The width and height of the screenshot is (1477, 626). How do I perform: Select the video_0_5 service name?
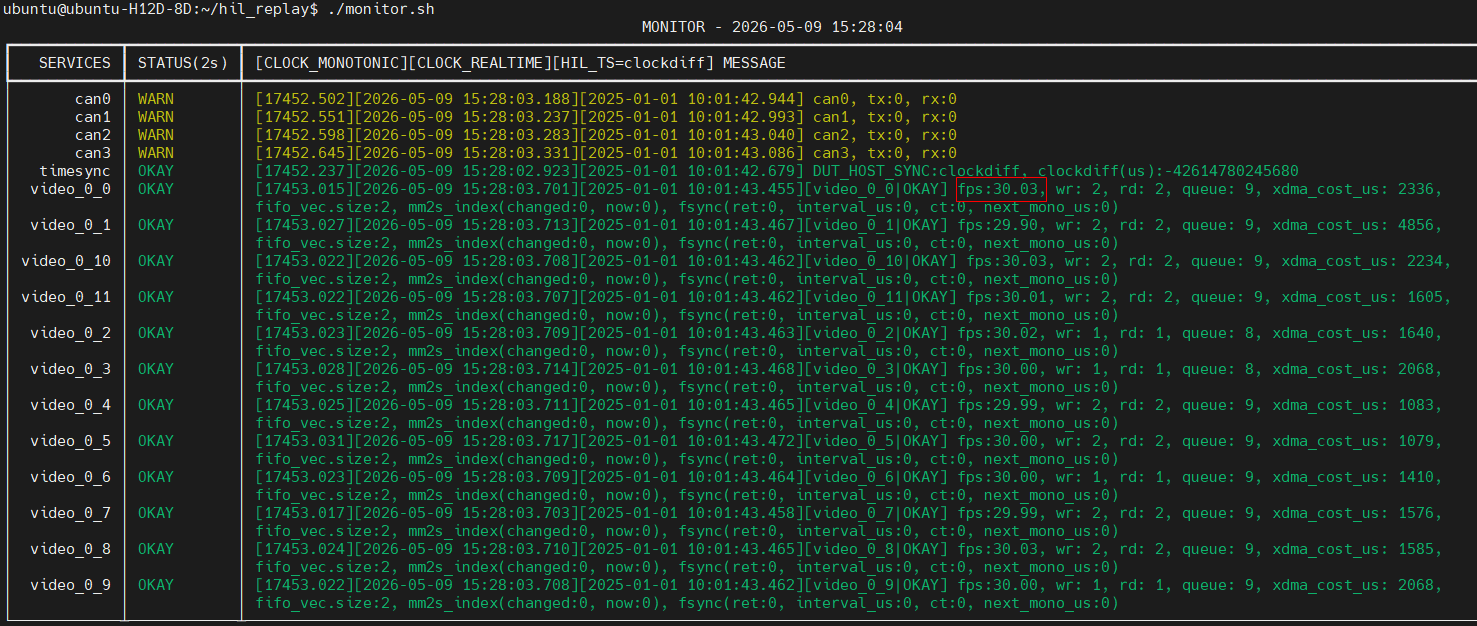pos(70,441)
